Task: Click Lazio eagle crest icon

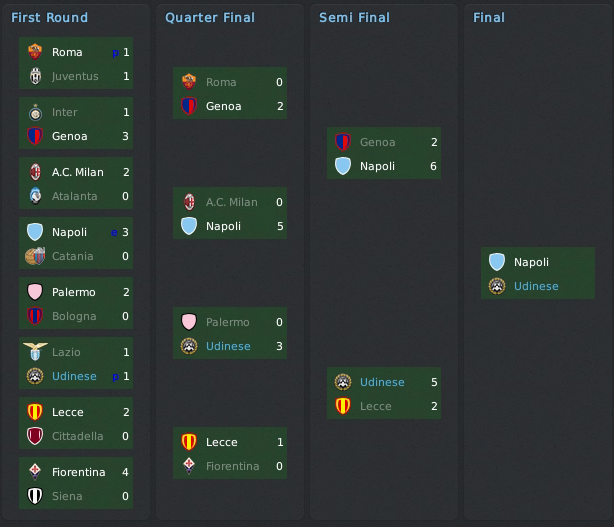Action: coord(35,352)
